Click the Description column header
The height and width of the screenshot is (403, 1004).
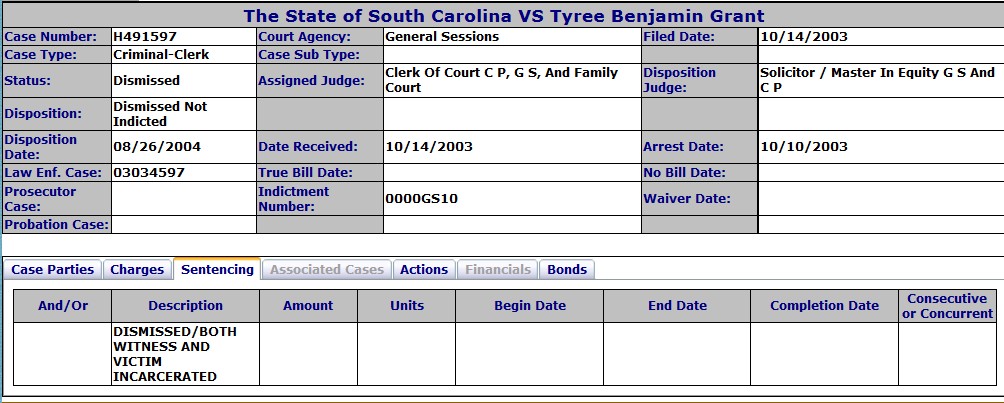(185, 305)
